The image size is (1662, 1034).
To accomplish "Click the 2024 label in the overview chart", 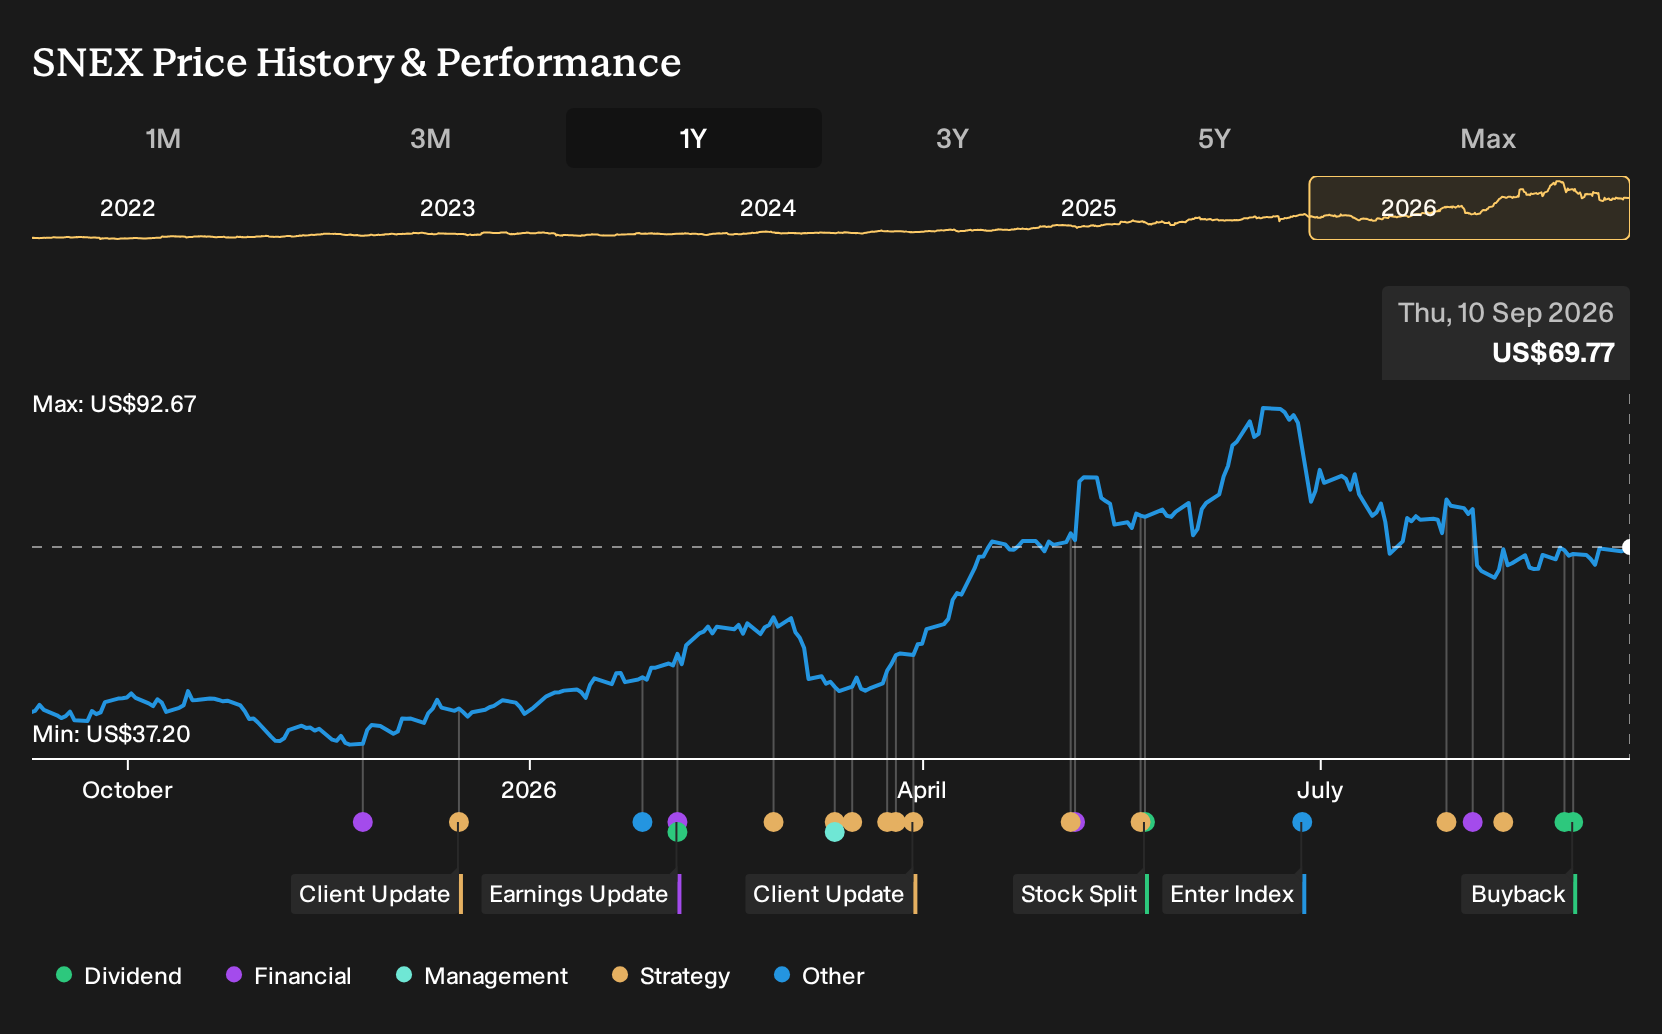I will [x=768, y=208].
